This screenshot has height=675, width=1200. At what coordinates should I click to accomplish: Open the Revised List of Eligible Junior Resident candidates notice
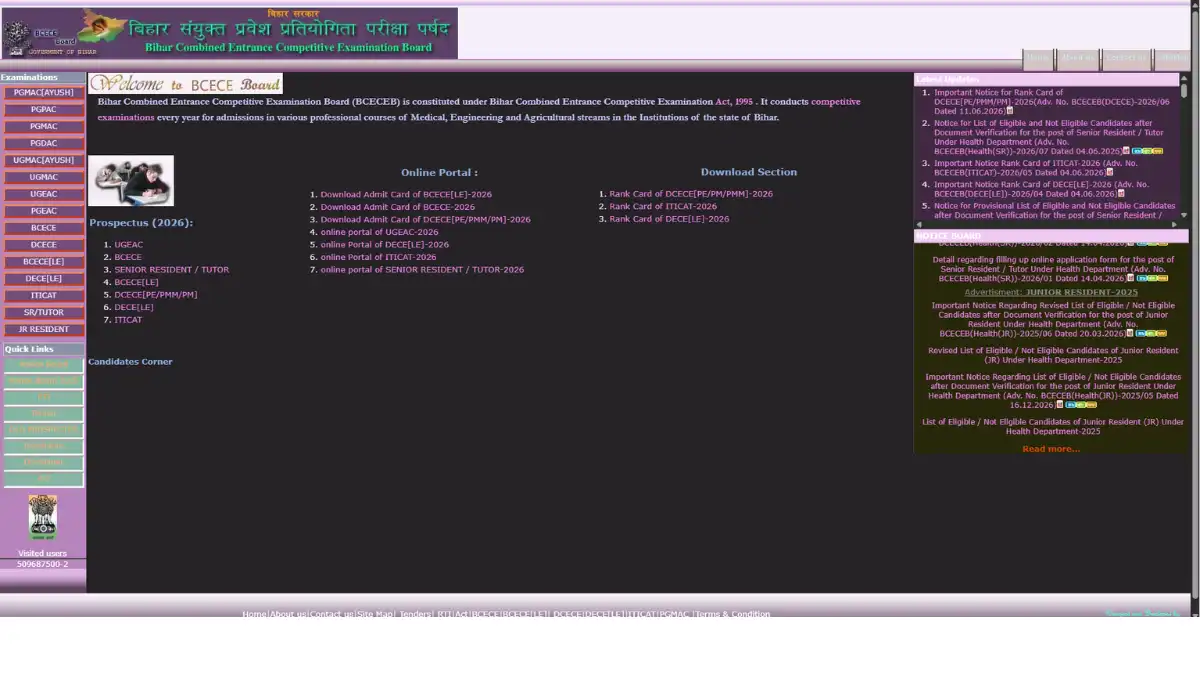coord(1053,355)
